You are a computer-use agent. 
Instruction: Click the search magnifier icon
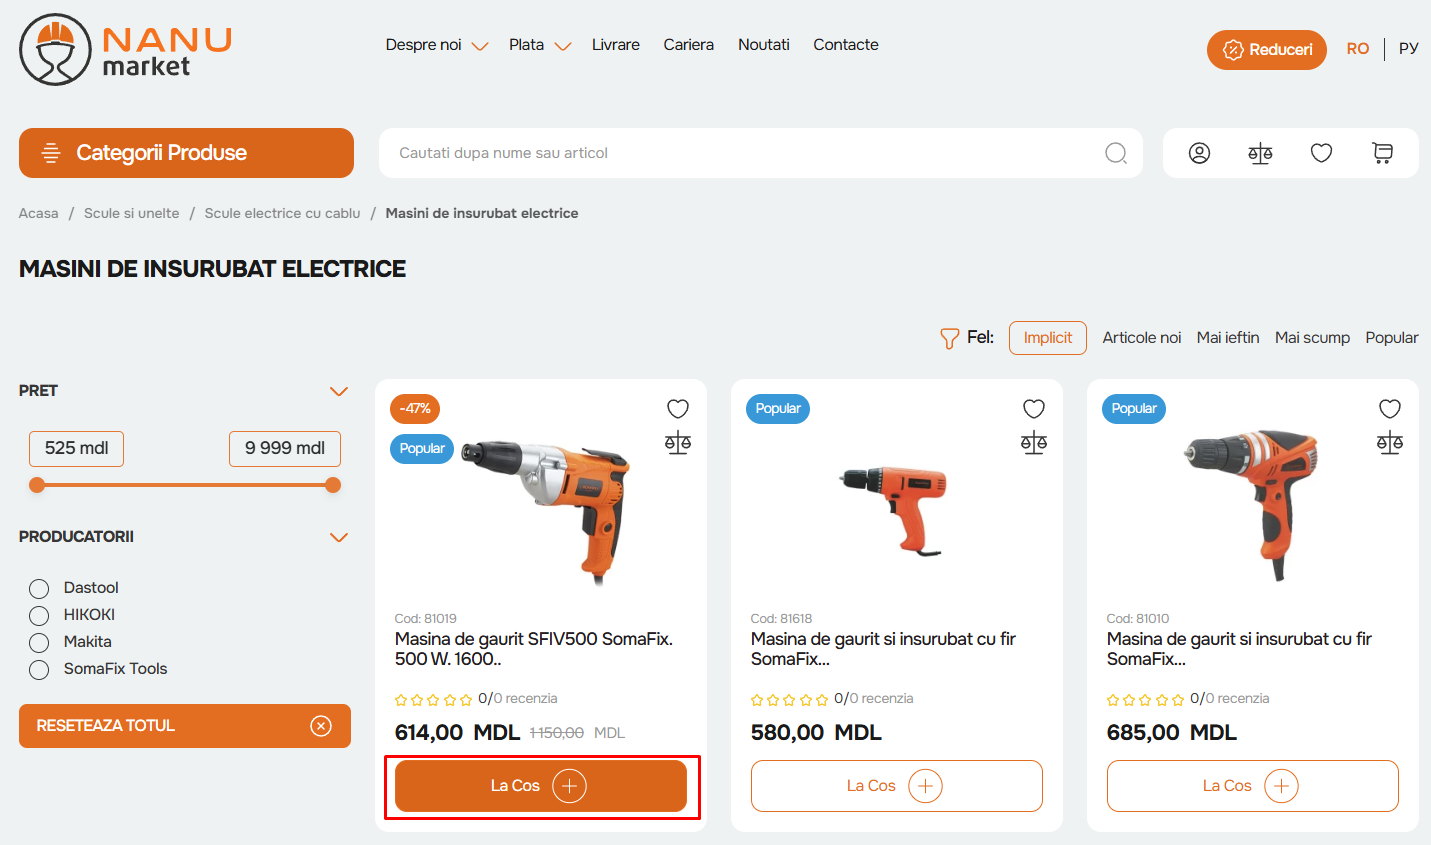pyautogui.click(x=1116, y=153)
